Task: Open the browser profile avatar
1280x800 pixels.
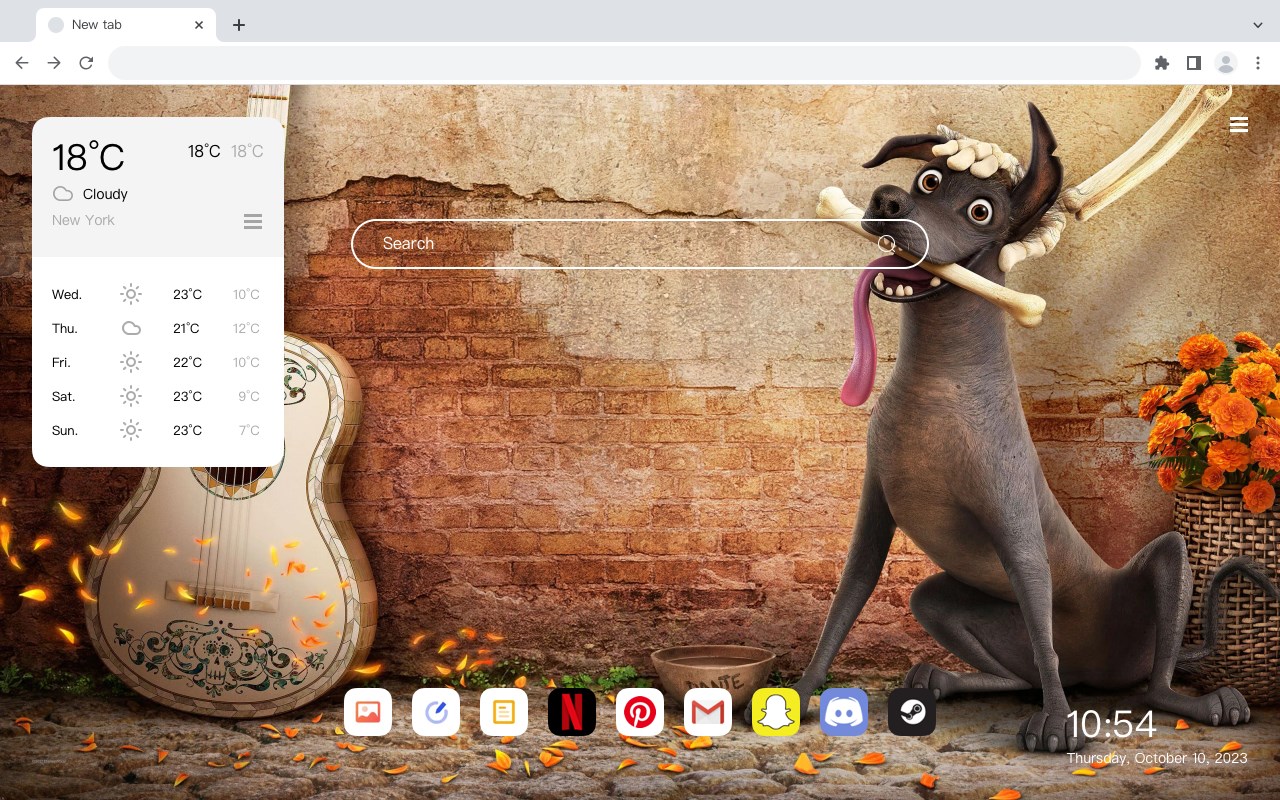Action: click(1226, 63)
